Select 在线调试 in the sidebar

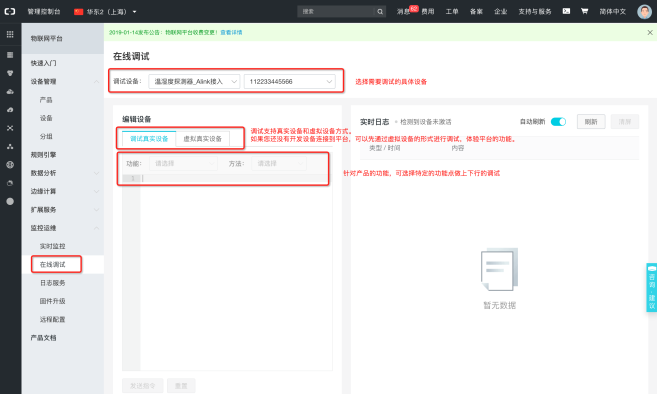pyautogui.click(x=52, y=264)
